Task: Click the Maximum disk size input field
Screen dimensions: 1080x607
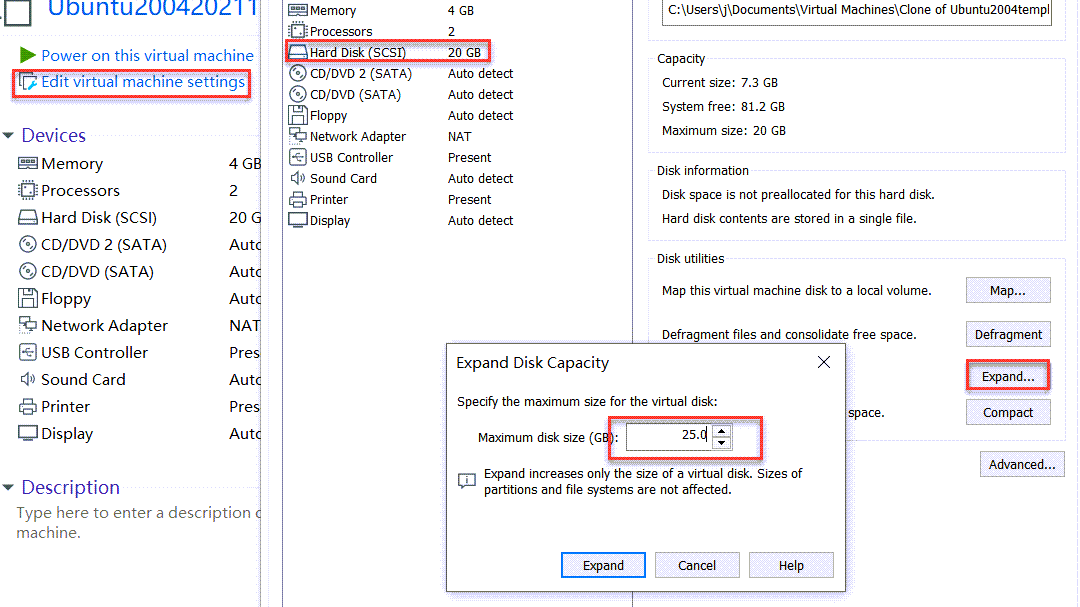Action: point(669,437)
